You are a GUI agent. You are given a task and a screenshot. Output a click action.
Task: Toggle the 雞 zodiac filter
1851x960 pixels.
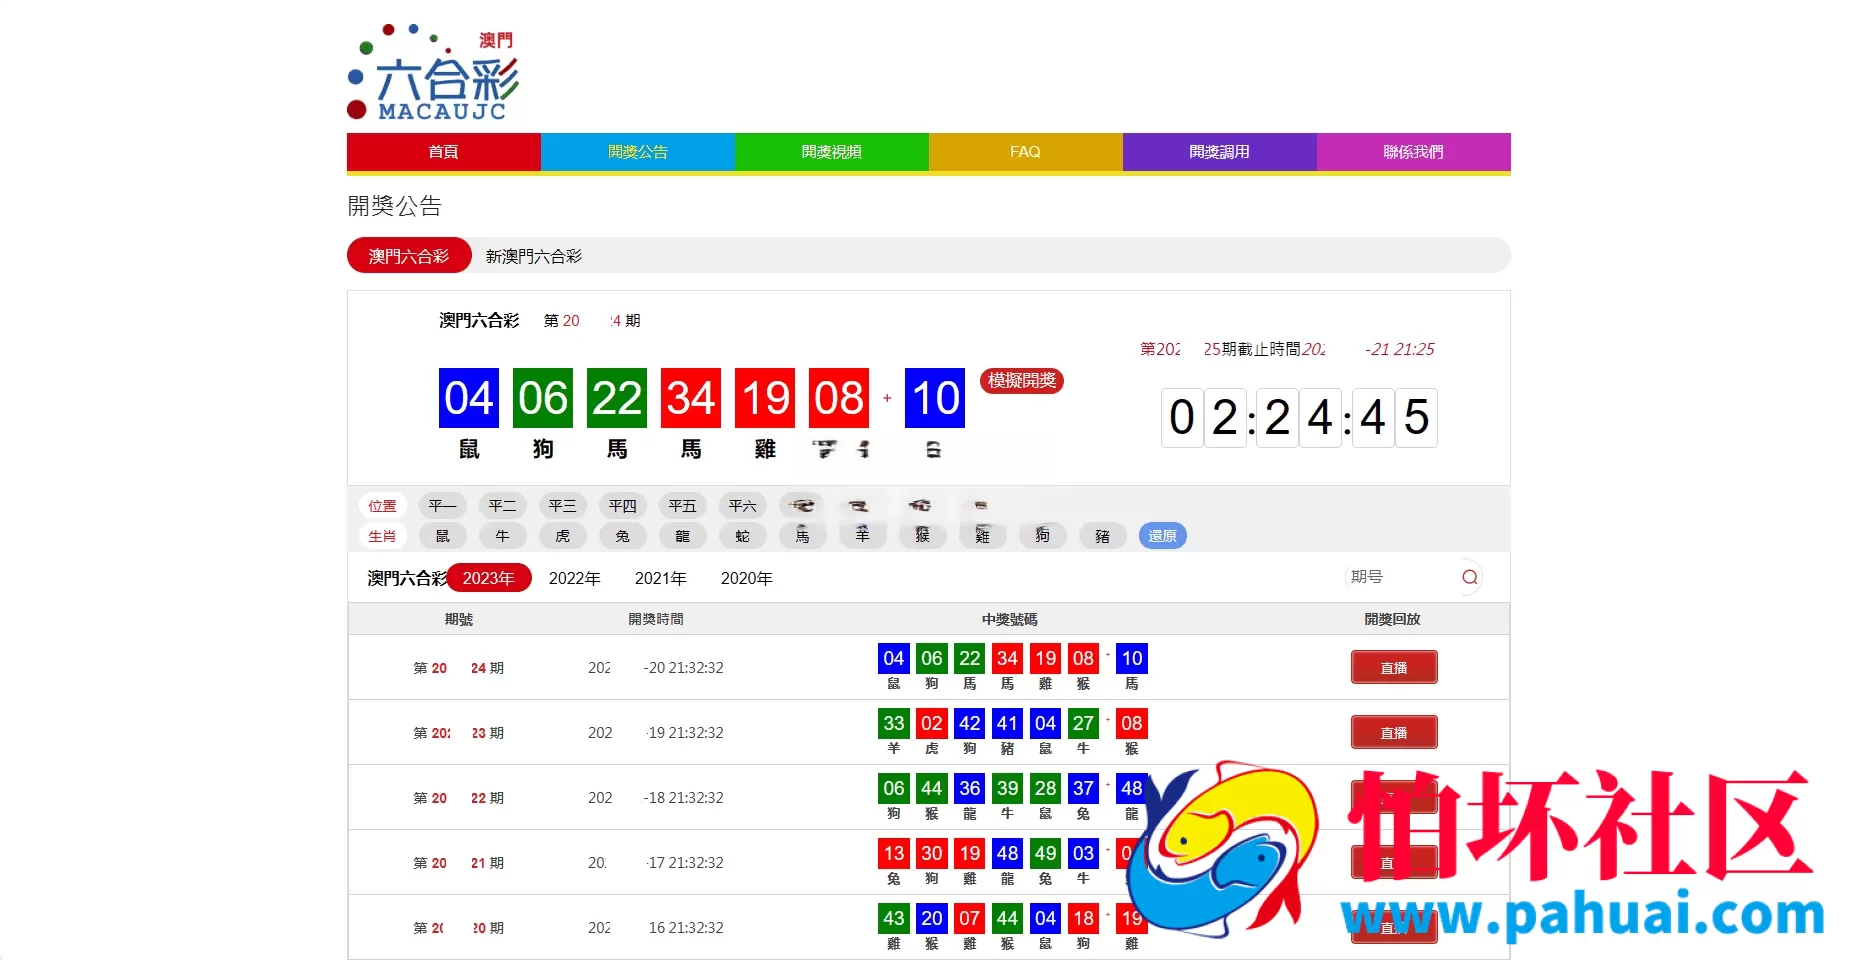pyautogui.click(x=982, y=536)
